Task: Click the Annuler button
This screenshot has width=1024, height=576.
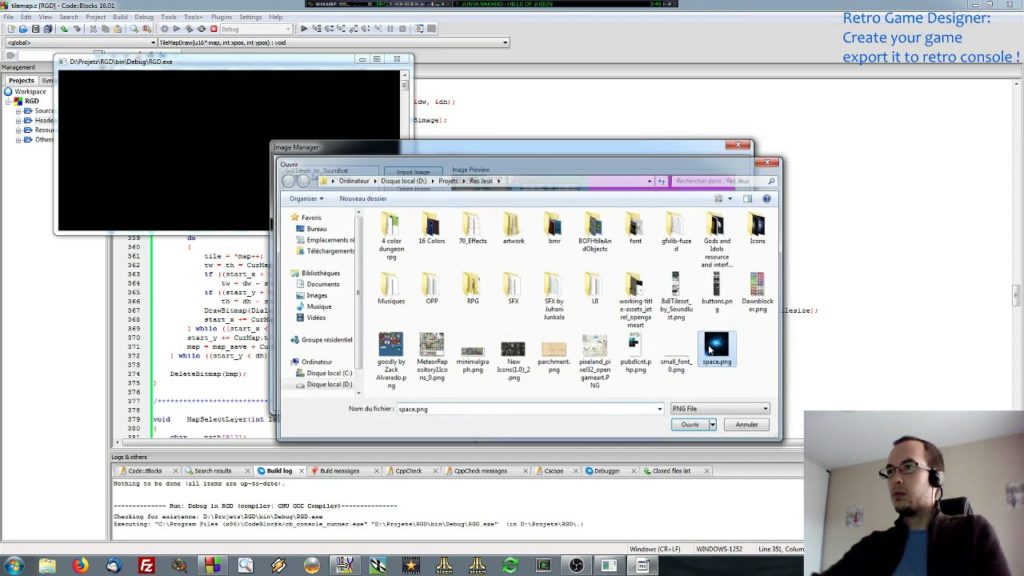Action: pyautogui.click(x=746, y=424)
